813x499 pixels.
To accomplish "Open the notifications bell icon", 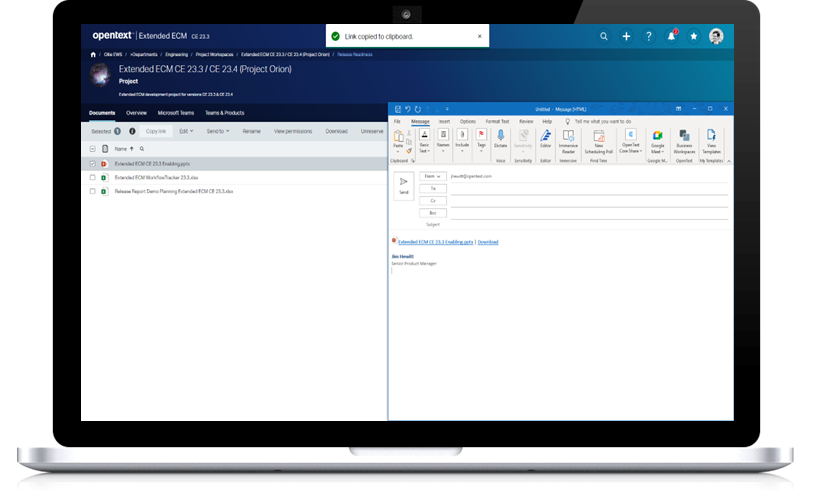I will click(671, 36).
